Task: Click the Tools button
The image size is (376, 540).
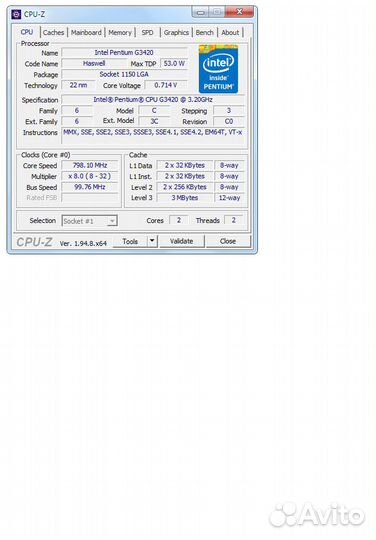Action: click(x=130, y=241)
